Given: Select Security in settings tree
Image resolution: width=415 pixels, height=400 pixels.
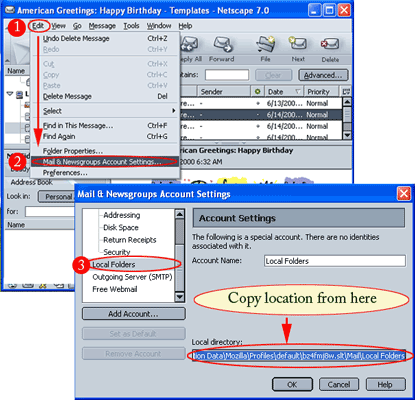Looking at the screenshot, I should click(x=117, y=252).
